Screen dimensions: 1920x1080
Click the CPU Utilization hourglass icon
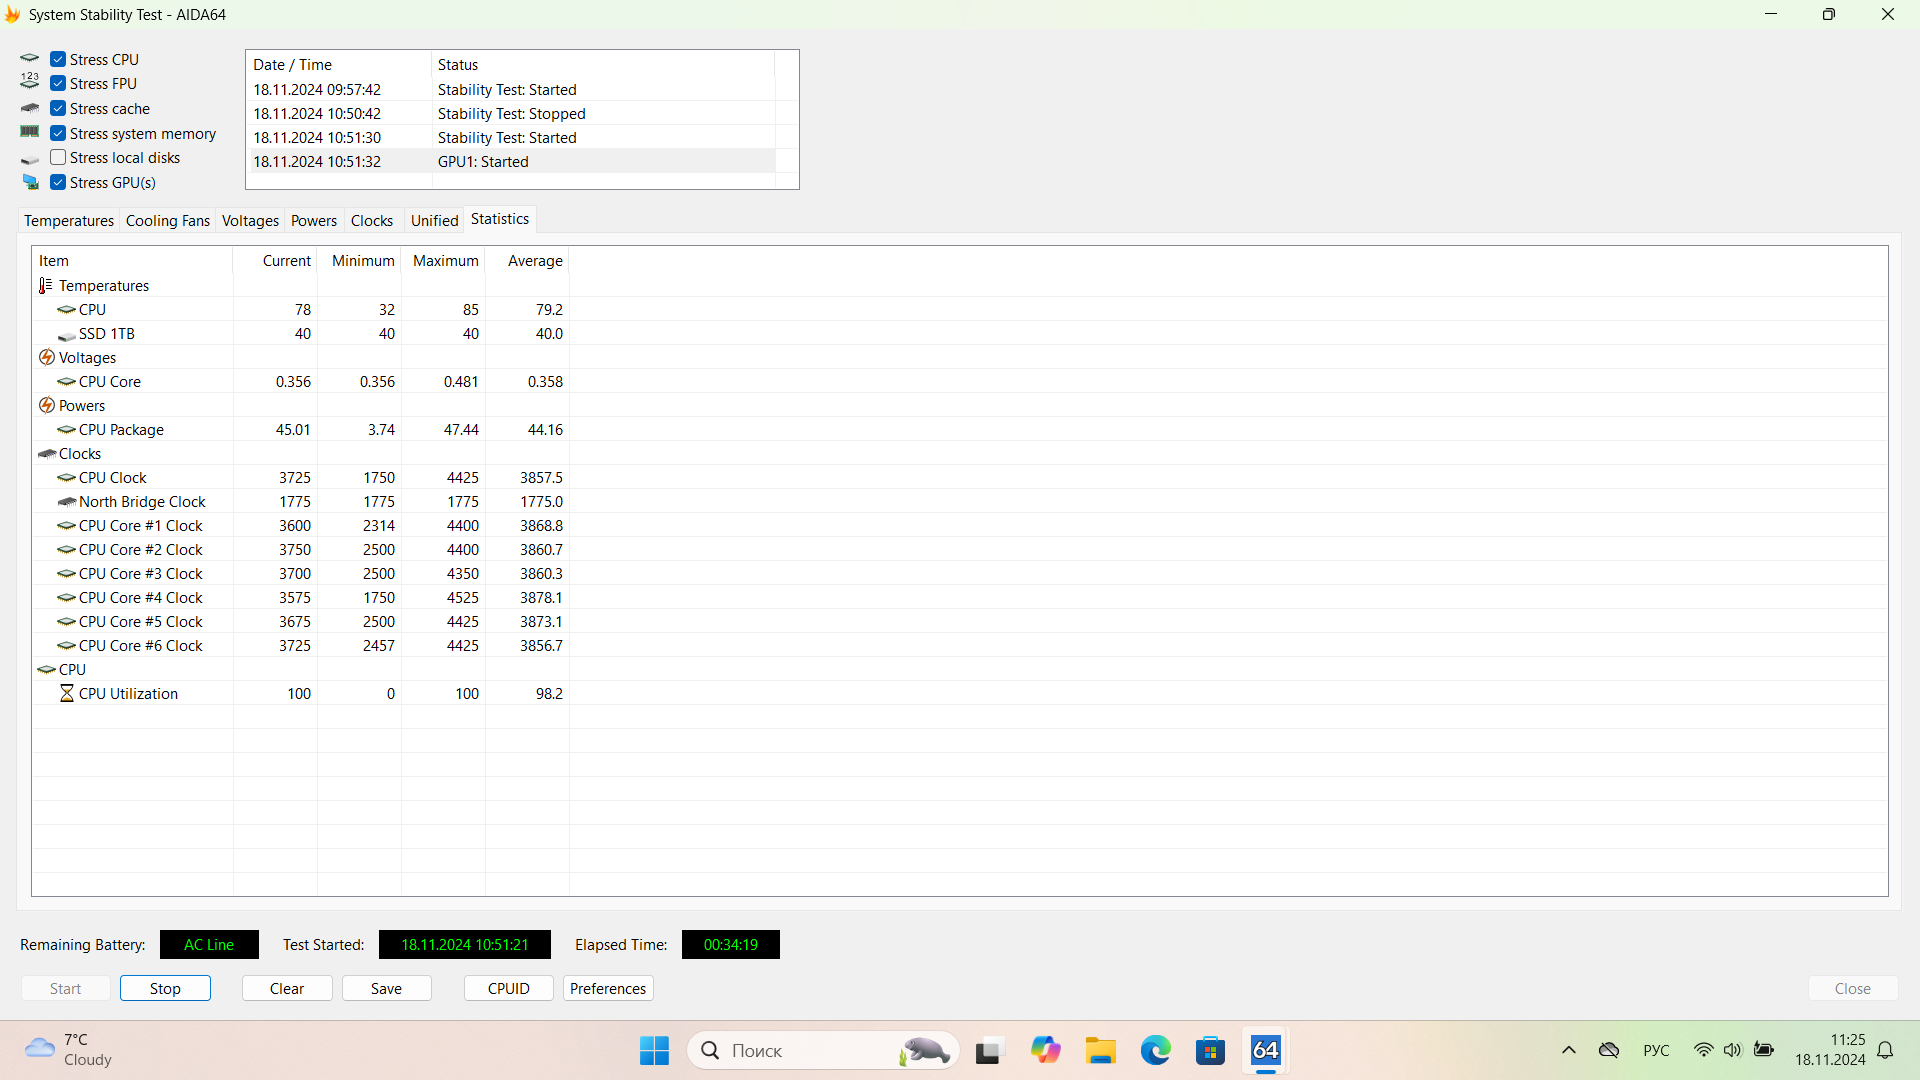[67, 694]
